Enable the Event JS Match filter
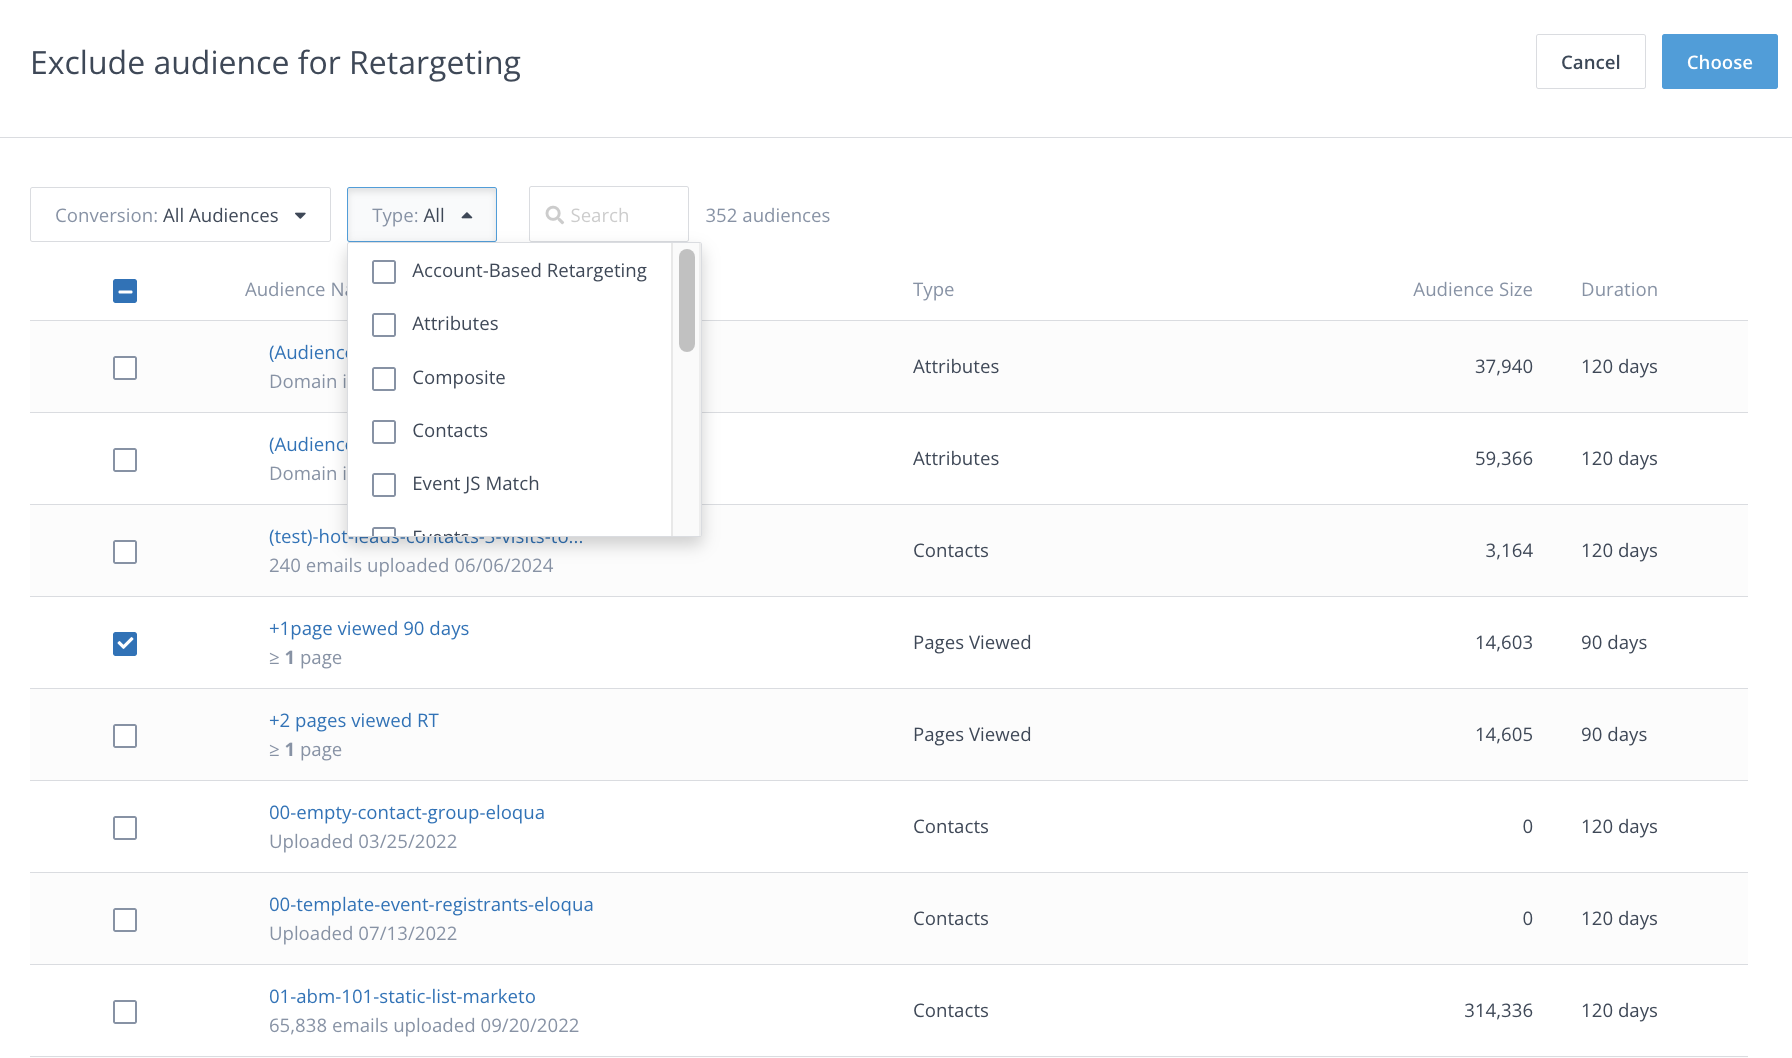The width and height of the screenshot is (1792, 1058). click(384, 485)
